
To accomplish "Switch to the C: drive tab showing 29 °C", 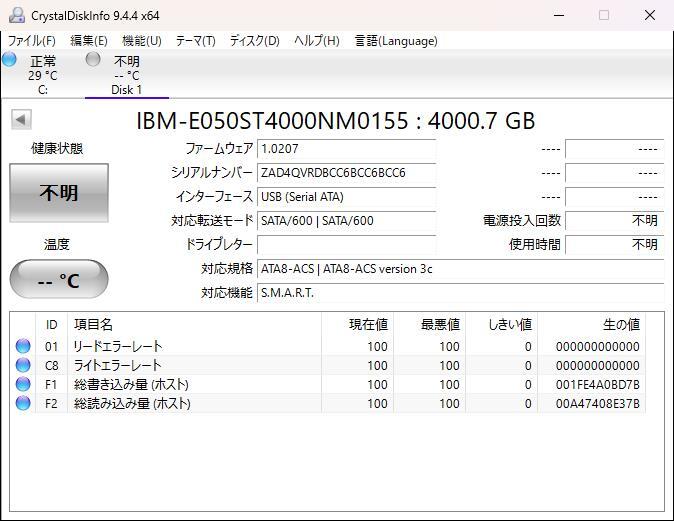I will (x=43, y=75).
